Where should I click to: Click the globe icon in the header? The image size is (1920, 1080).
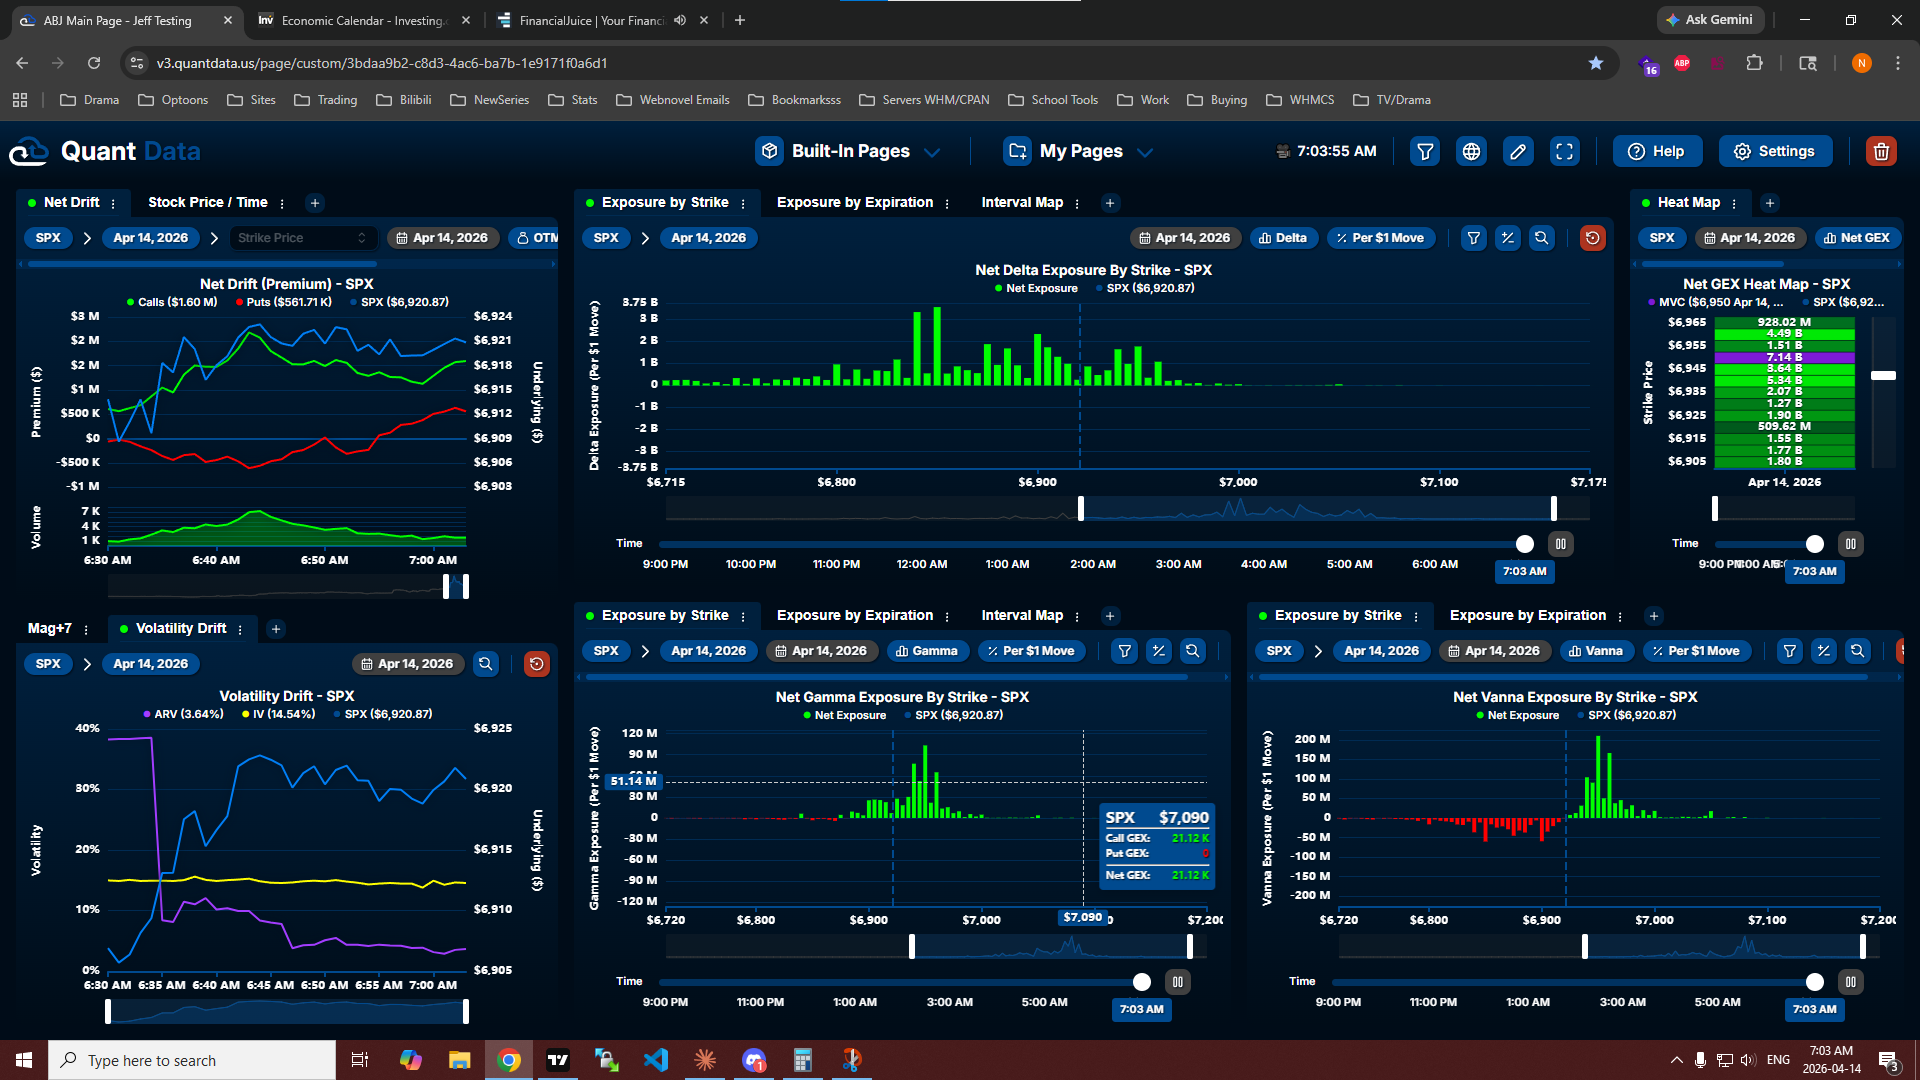click(1471, 151)
